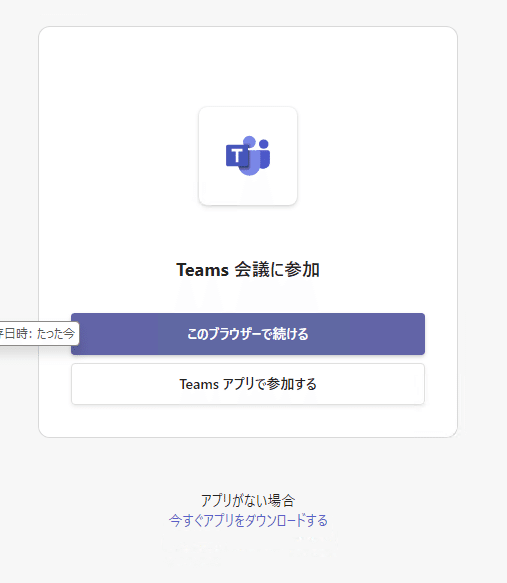Open 今すぐアプリをダウンロードする link
507x583 pixels.
(x=248, y=520)
